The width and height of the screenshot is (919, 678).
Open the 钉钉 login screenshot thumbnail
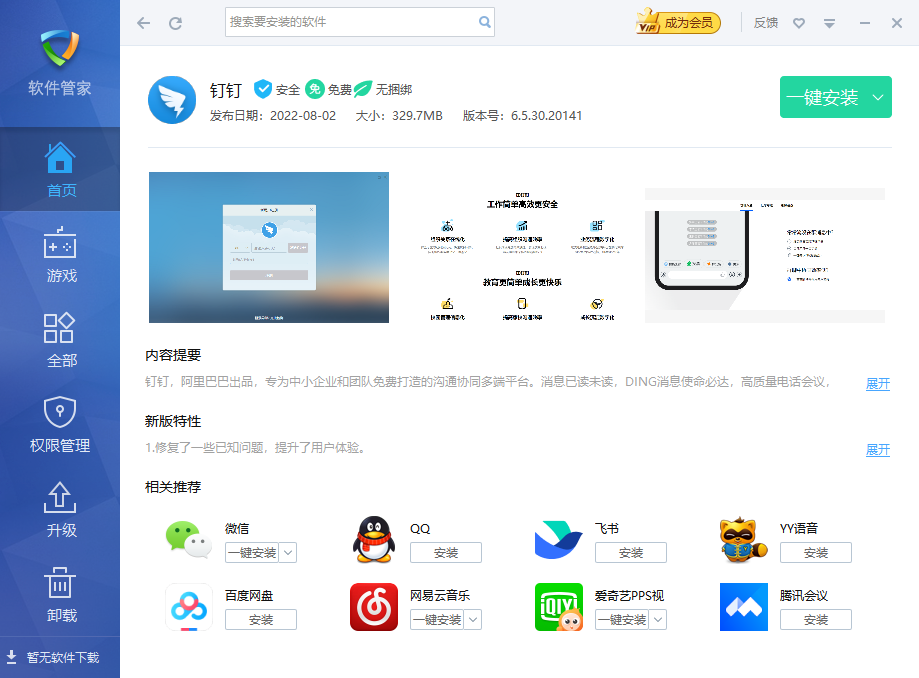[269, 247]
